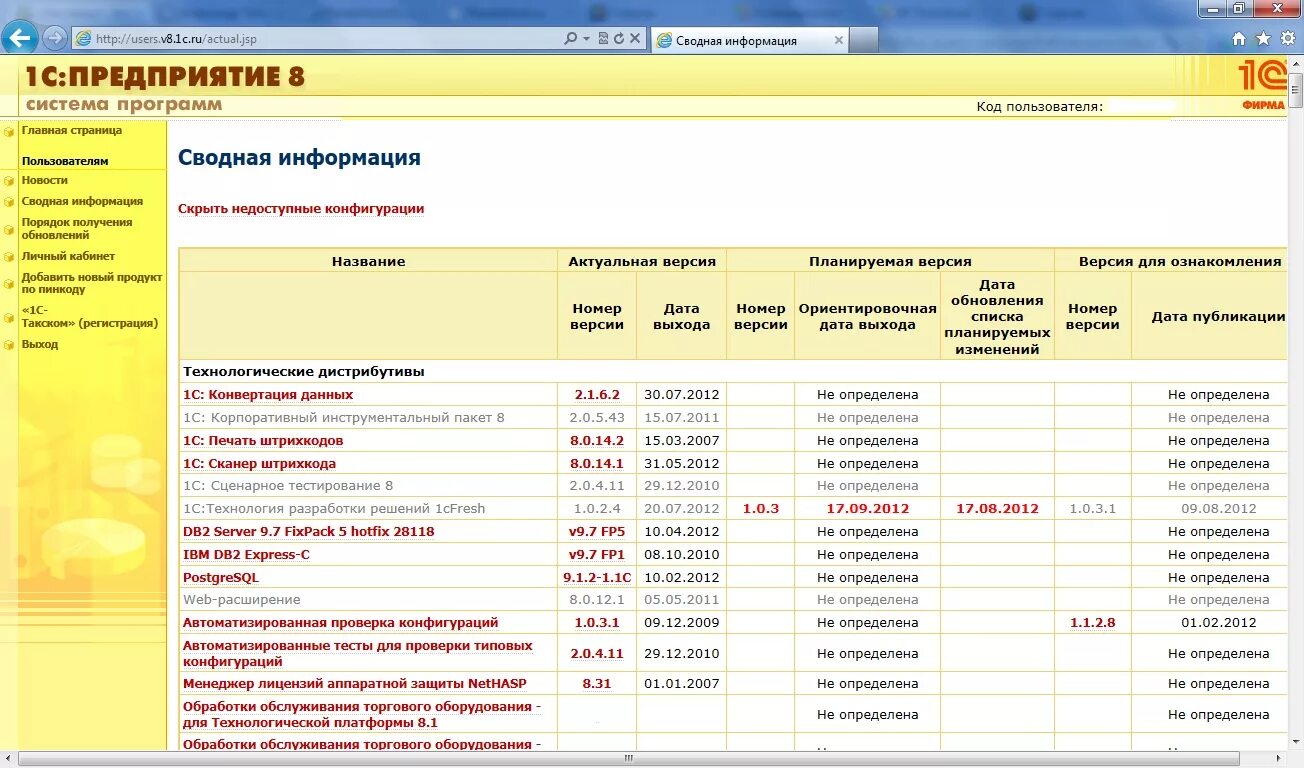Open Порядок получения обновлений sidebar link
The height and width of the screenshot is (768, 1304).
(x=77, y=229)
